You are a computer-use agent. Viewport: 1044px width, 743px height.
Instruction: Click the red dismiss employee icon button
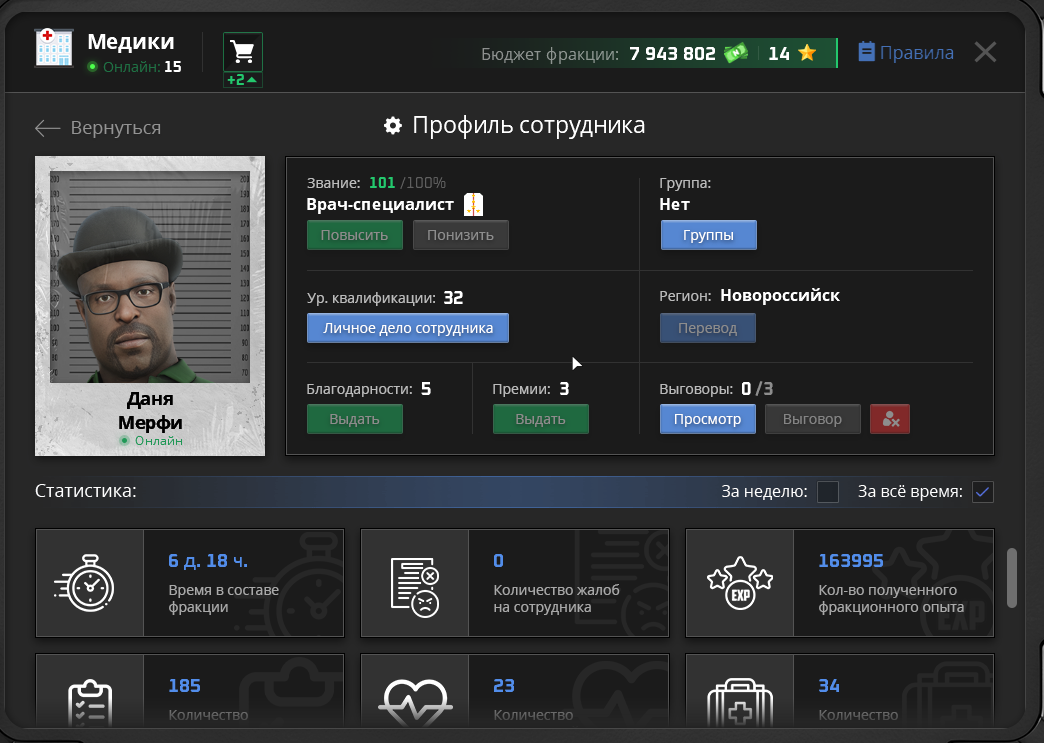pyautogui.click(x=889, y=419)
